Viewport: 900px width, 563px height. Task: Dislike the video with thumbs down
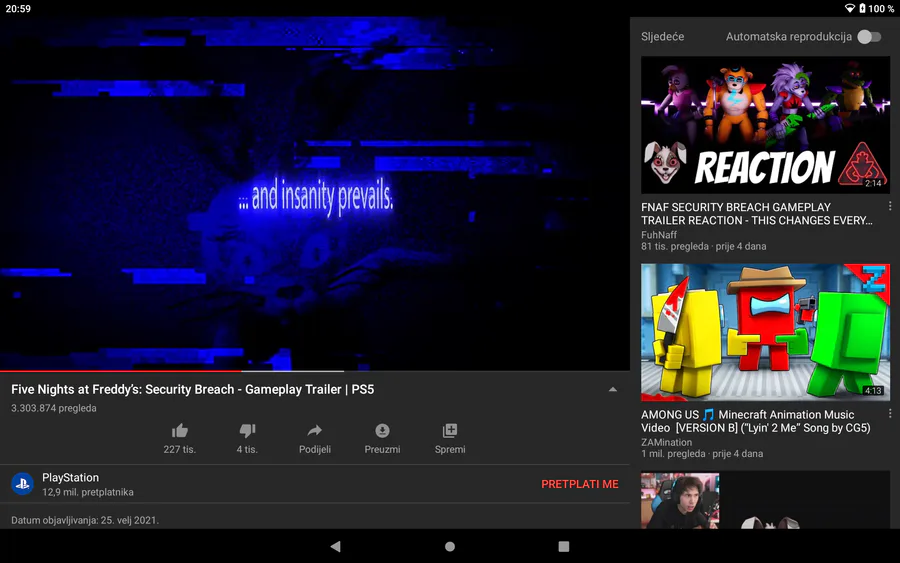point(247,430)
